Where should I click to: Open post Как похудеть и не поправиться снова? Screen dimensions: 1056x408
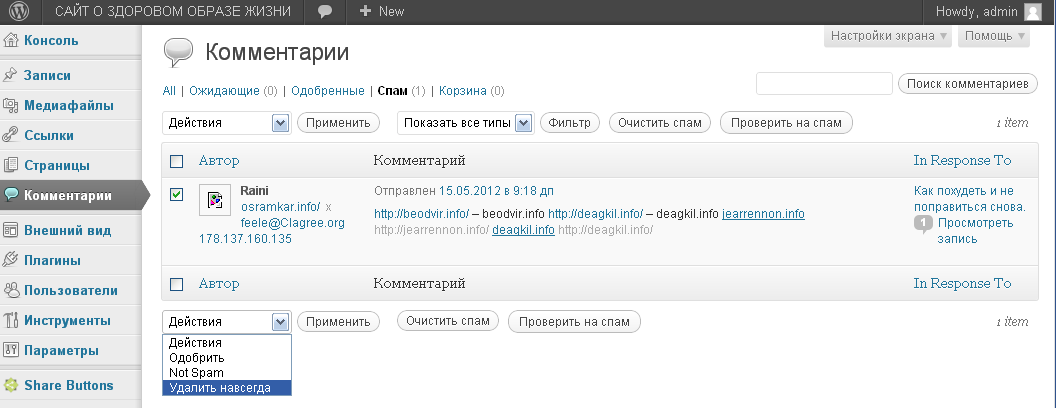coord(970,199)
